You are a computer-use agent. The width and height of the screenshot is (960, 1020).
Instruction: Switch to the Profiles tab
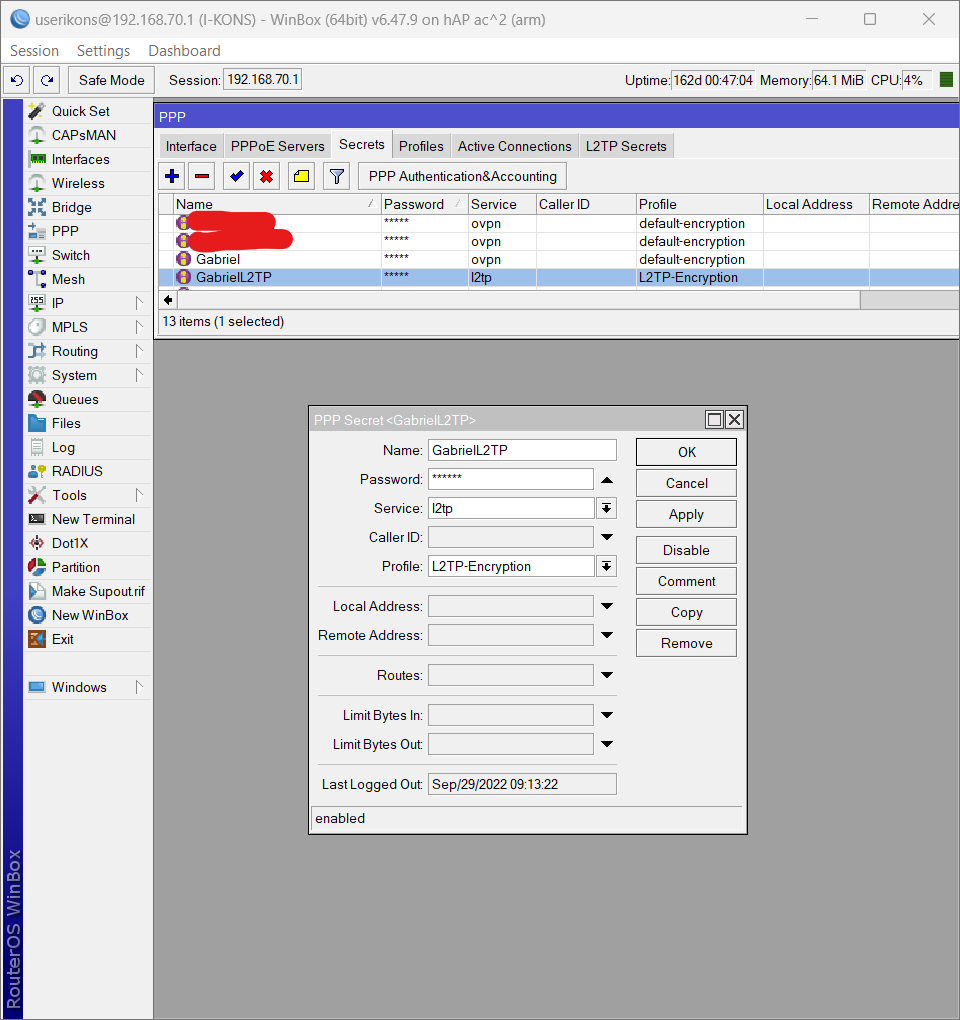421,145
